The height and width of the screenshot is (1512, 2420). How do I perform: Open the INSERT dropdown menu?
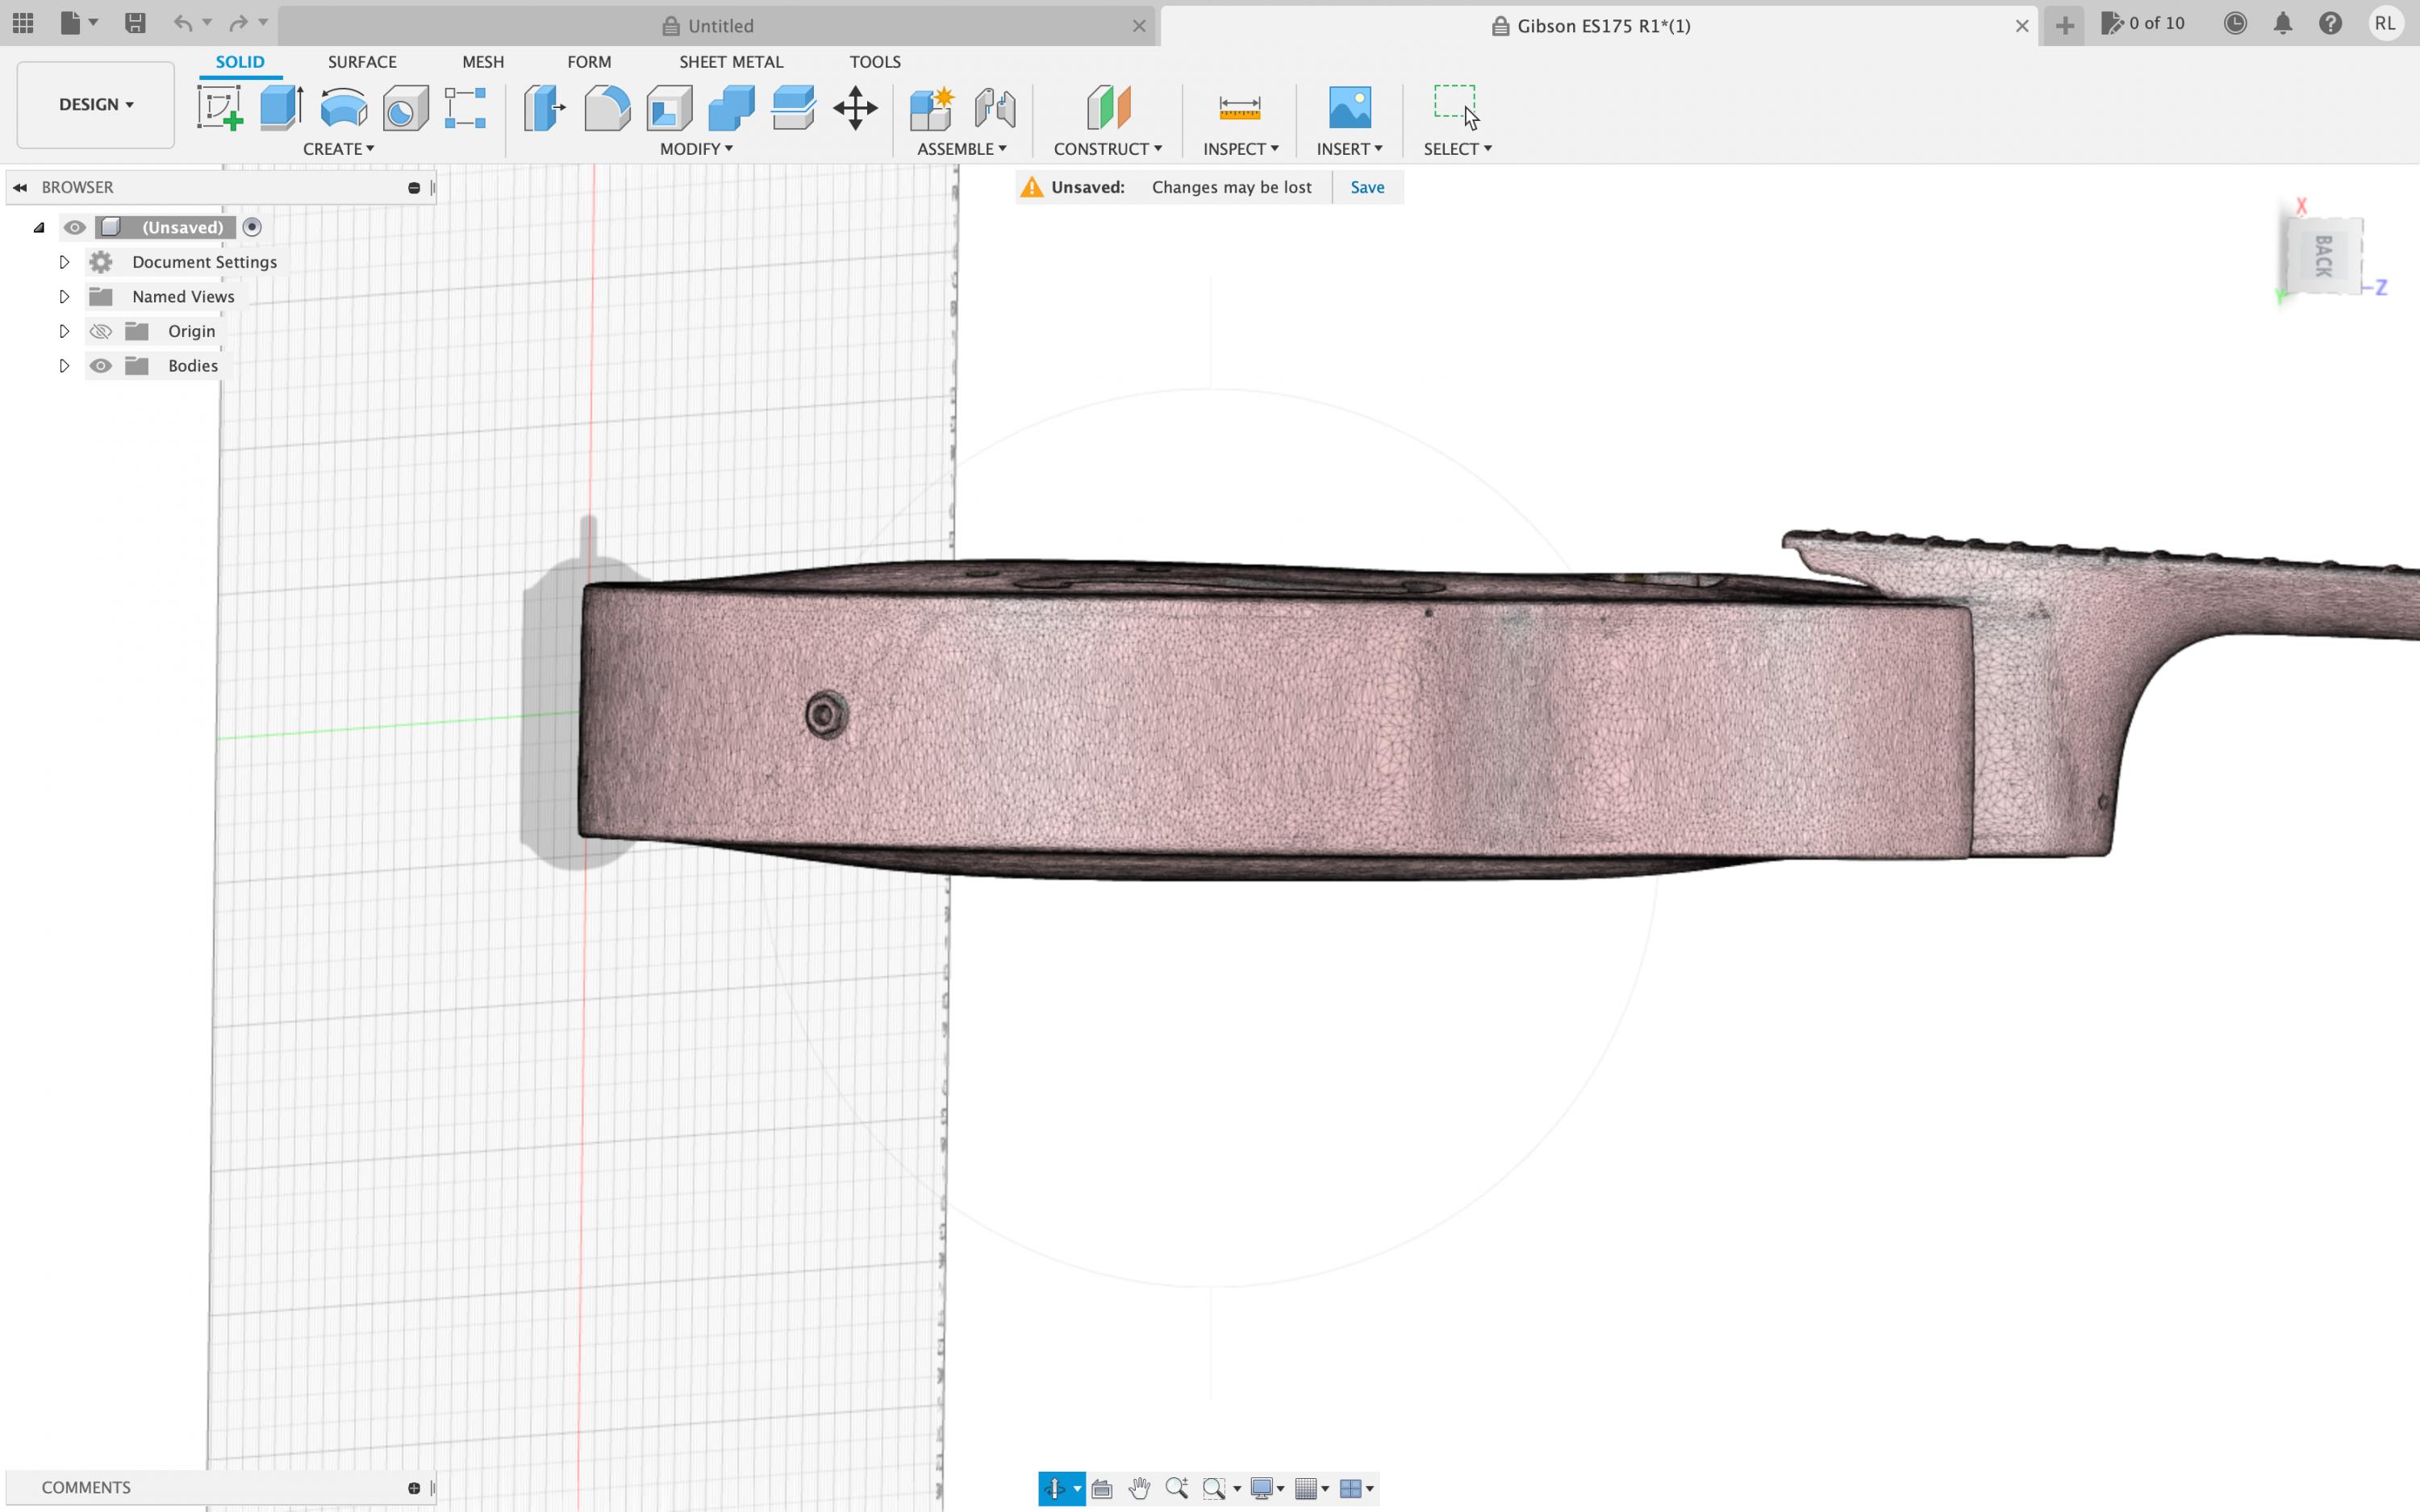[x=1350, y=148]
